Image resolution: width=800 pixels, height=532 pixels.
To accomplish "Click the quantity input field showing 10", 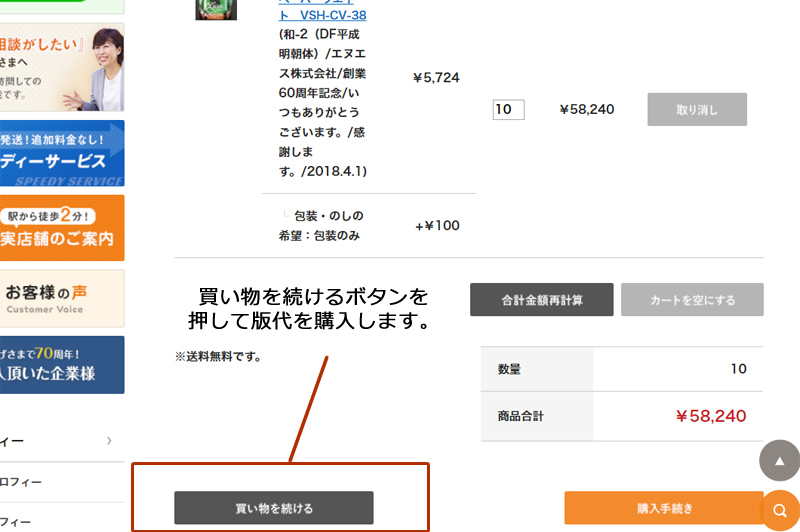I will 508,109.
